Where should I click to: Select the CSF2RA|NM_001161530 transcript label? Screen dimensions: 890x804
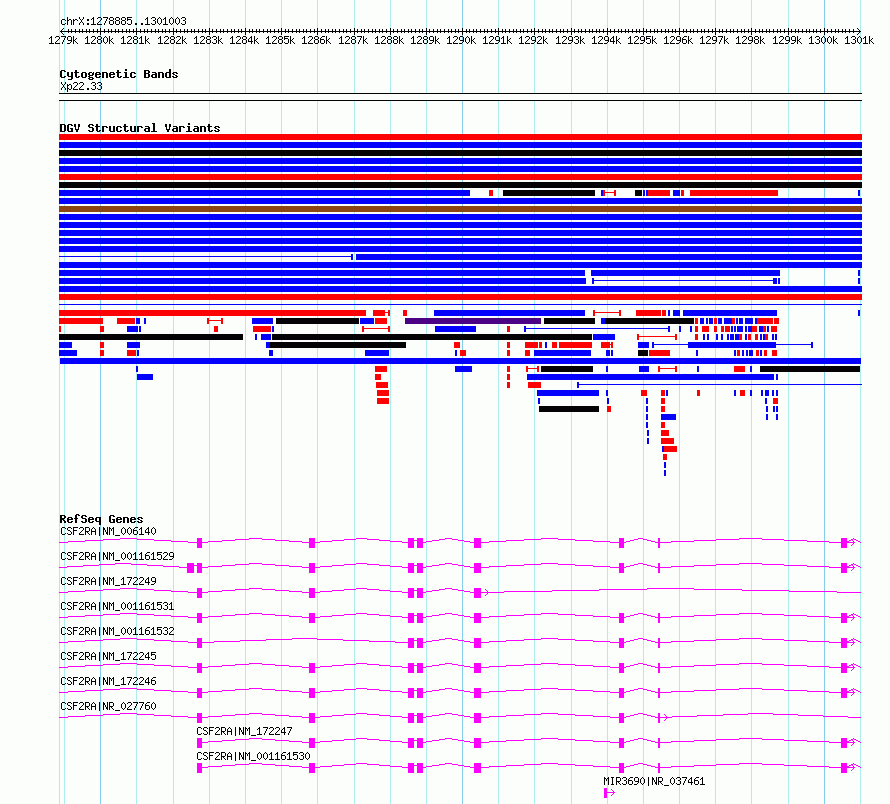point(253,756)
